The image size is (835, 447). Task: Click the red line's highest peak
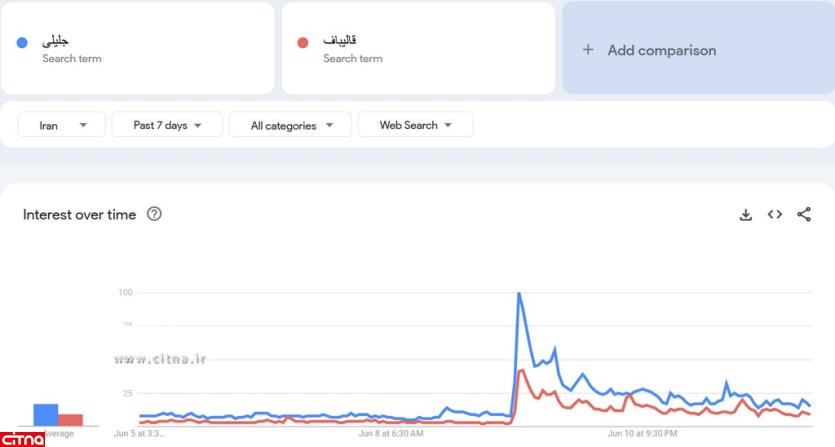coord(523,371)
